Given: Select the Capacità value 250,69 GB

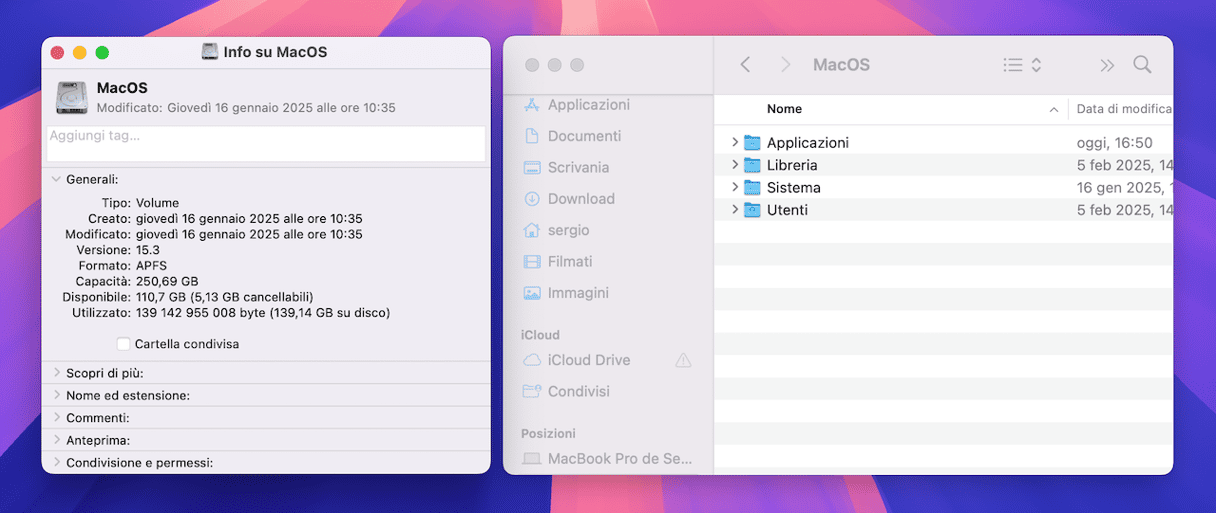Looking at the screenshot, I should [x=167, y=282].
